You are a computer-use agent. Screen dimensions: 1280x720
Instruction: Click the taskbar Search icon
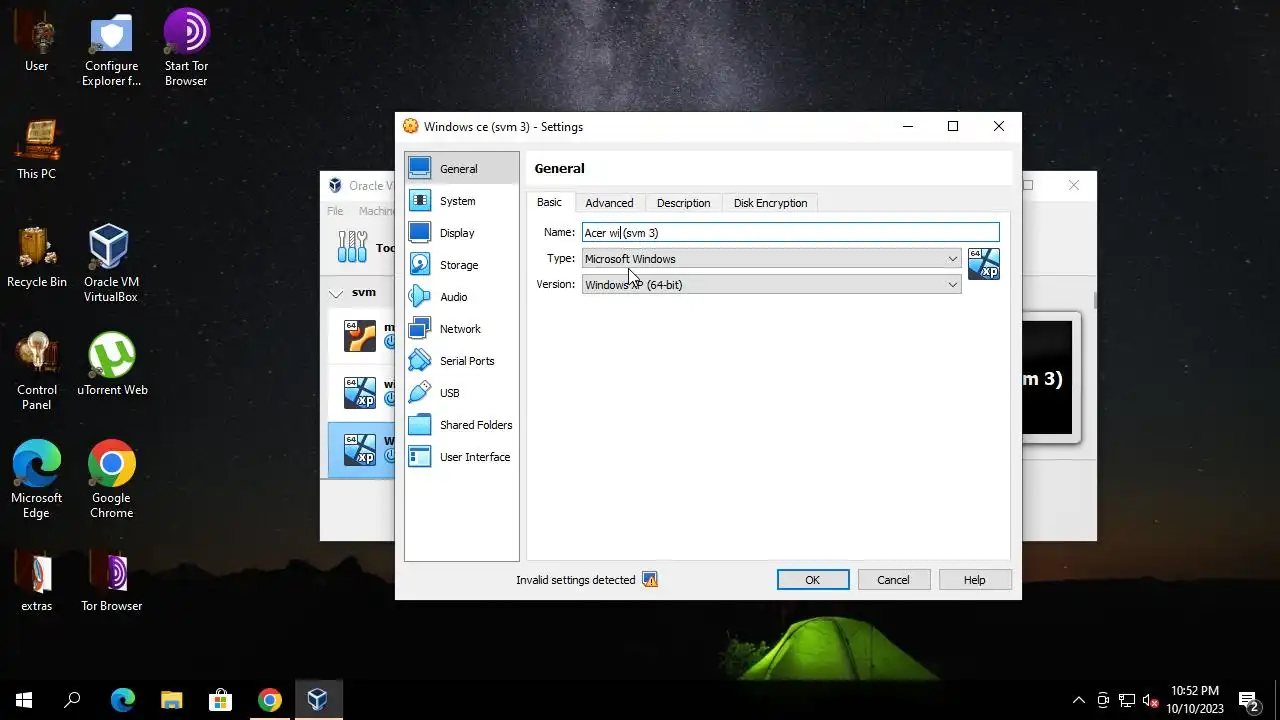point(72,700)
